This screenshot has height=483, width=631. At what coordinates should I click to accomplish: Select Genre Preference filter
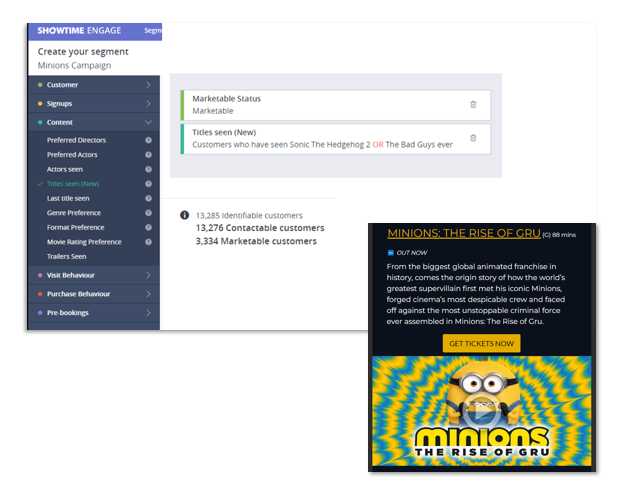point(74,213)
